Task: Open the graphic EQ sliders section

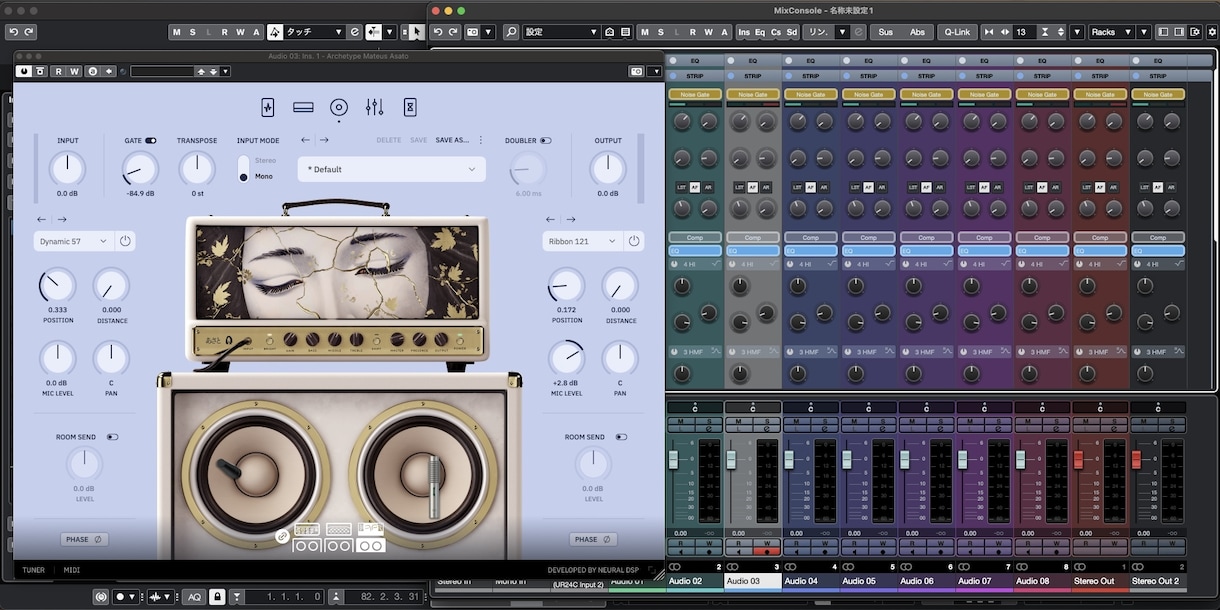Action: pos(375,107)
